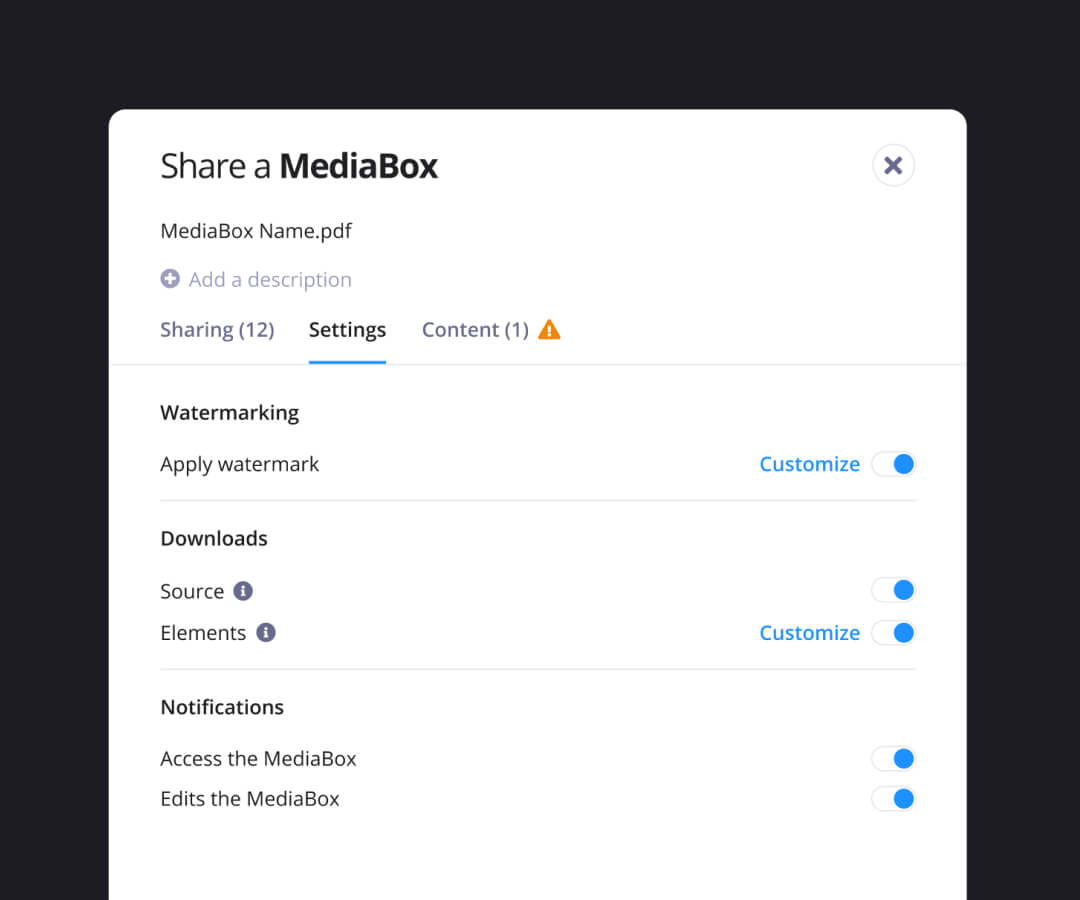Disable Access the MediaBox notifications
This screenshot has height=900, width=1080.
tap(893, 758)
